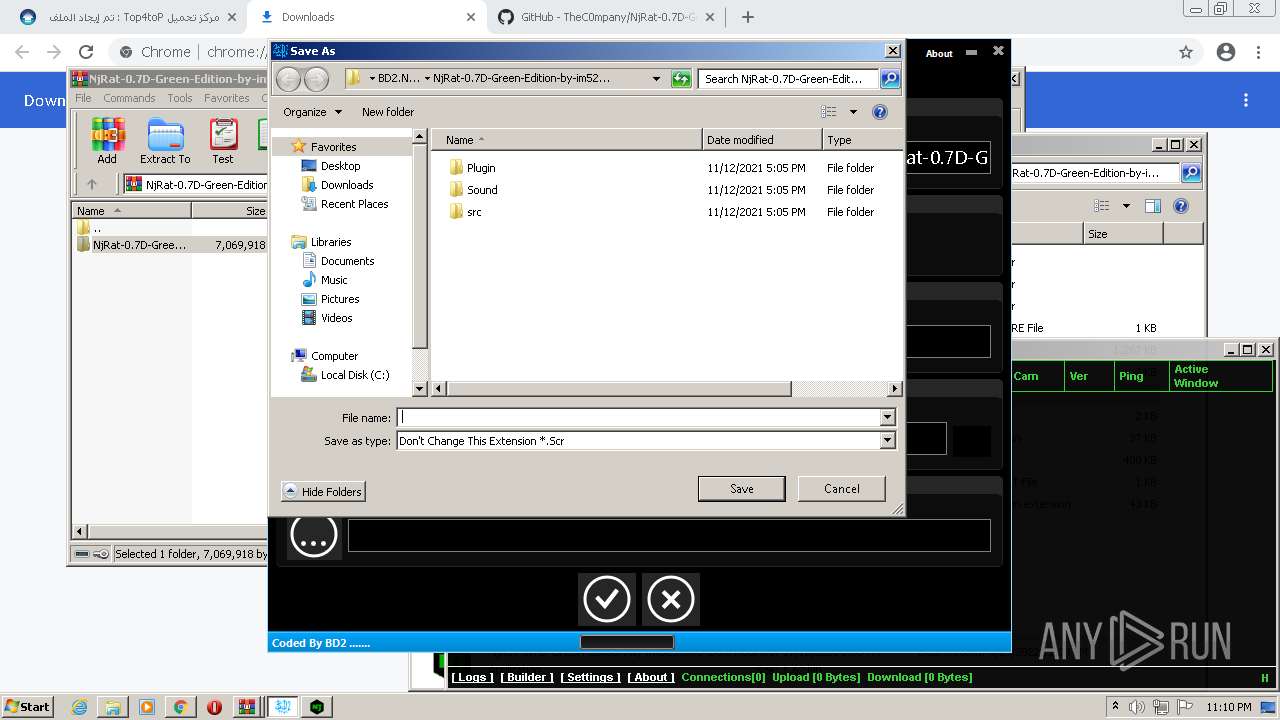
Task: Open the Organize menu
Action: (312, 112)
